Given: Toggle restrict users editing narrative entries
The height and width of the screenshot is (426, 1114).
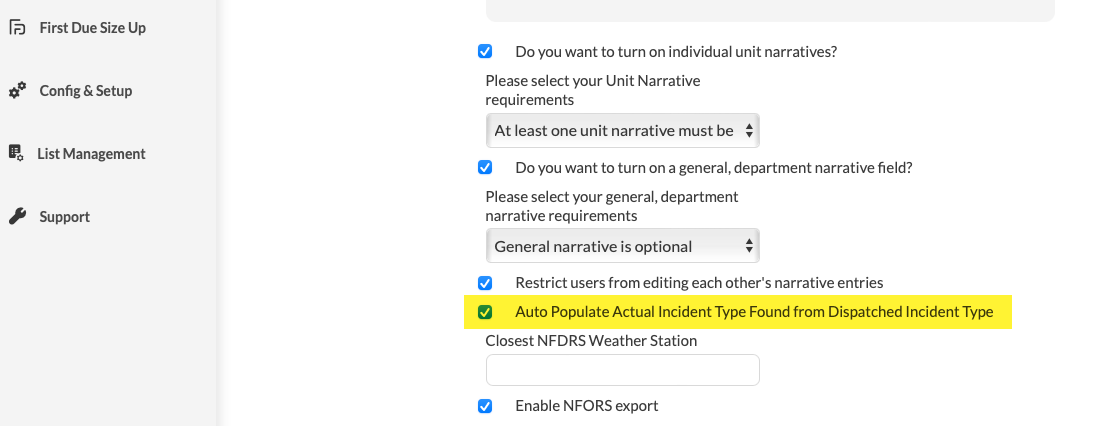Looking at the screenshot, I should pos(485,283).
